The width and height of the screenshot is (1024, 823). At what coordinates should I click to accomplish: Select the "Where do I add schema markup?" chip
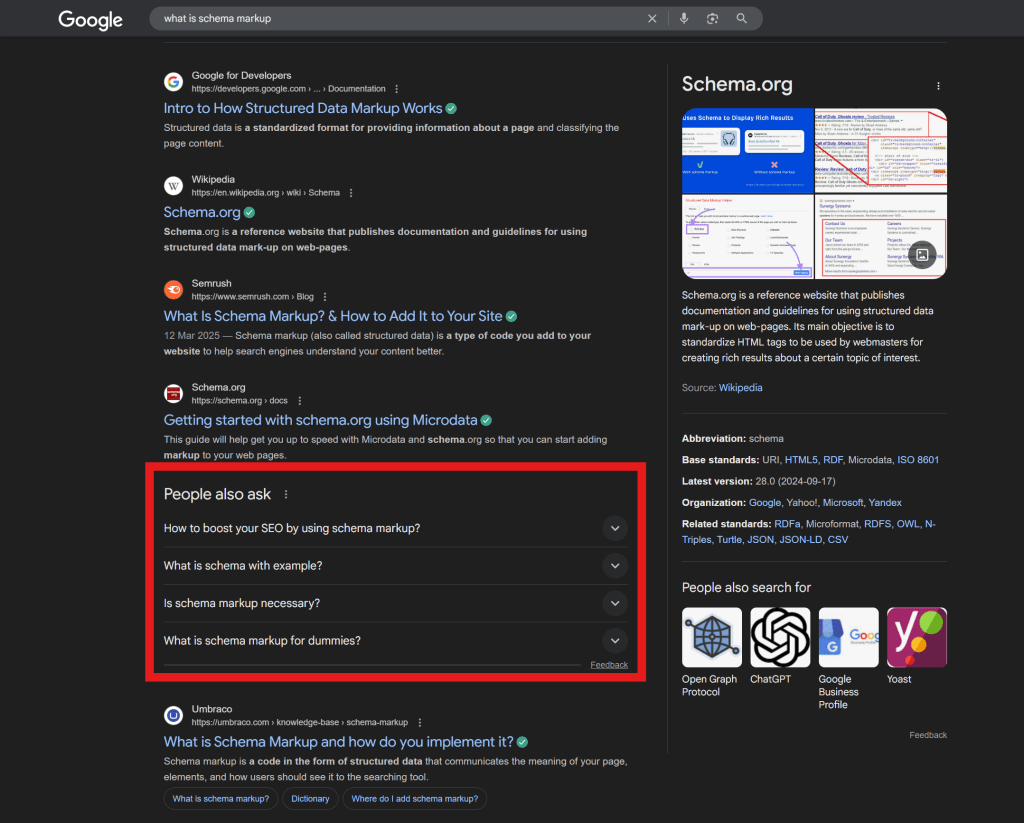pos(414,799)
